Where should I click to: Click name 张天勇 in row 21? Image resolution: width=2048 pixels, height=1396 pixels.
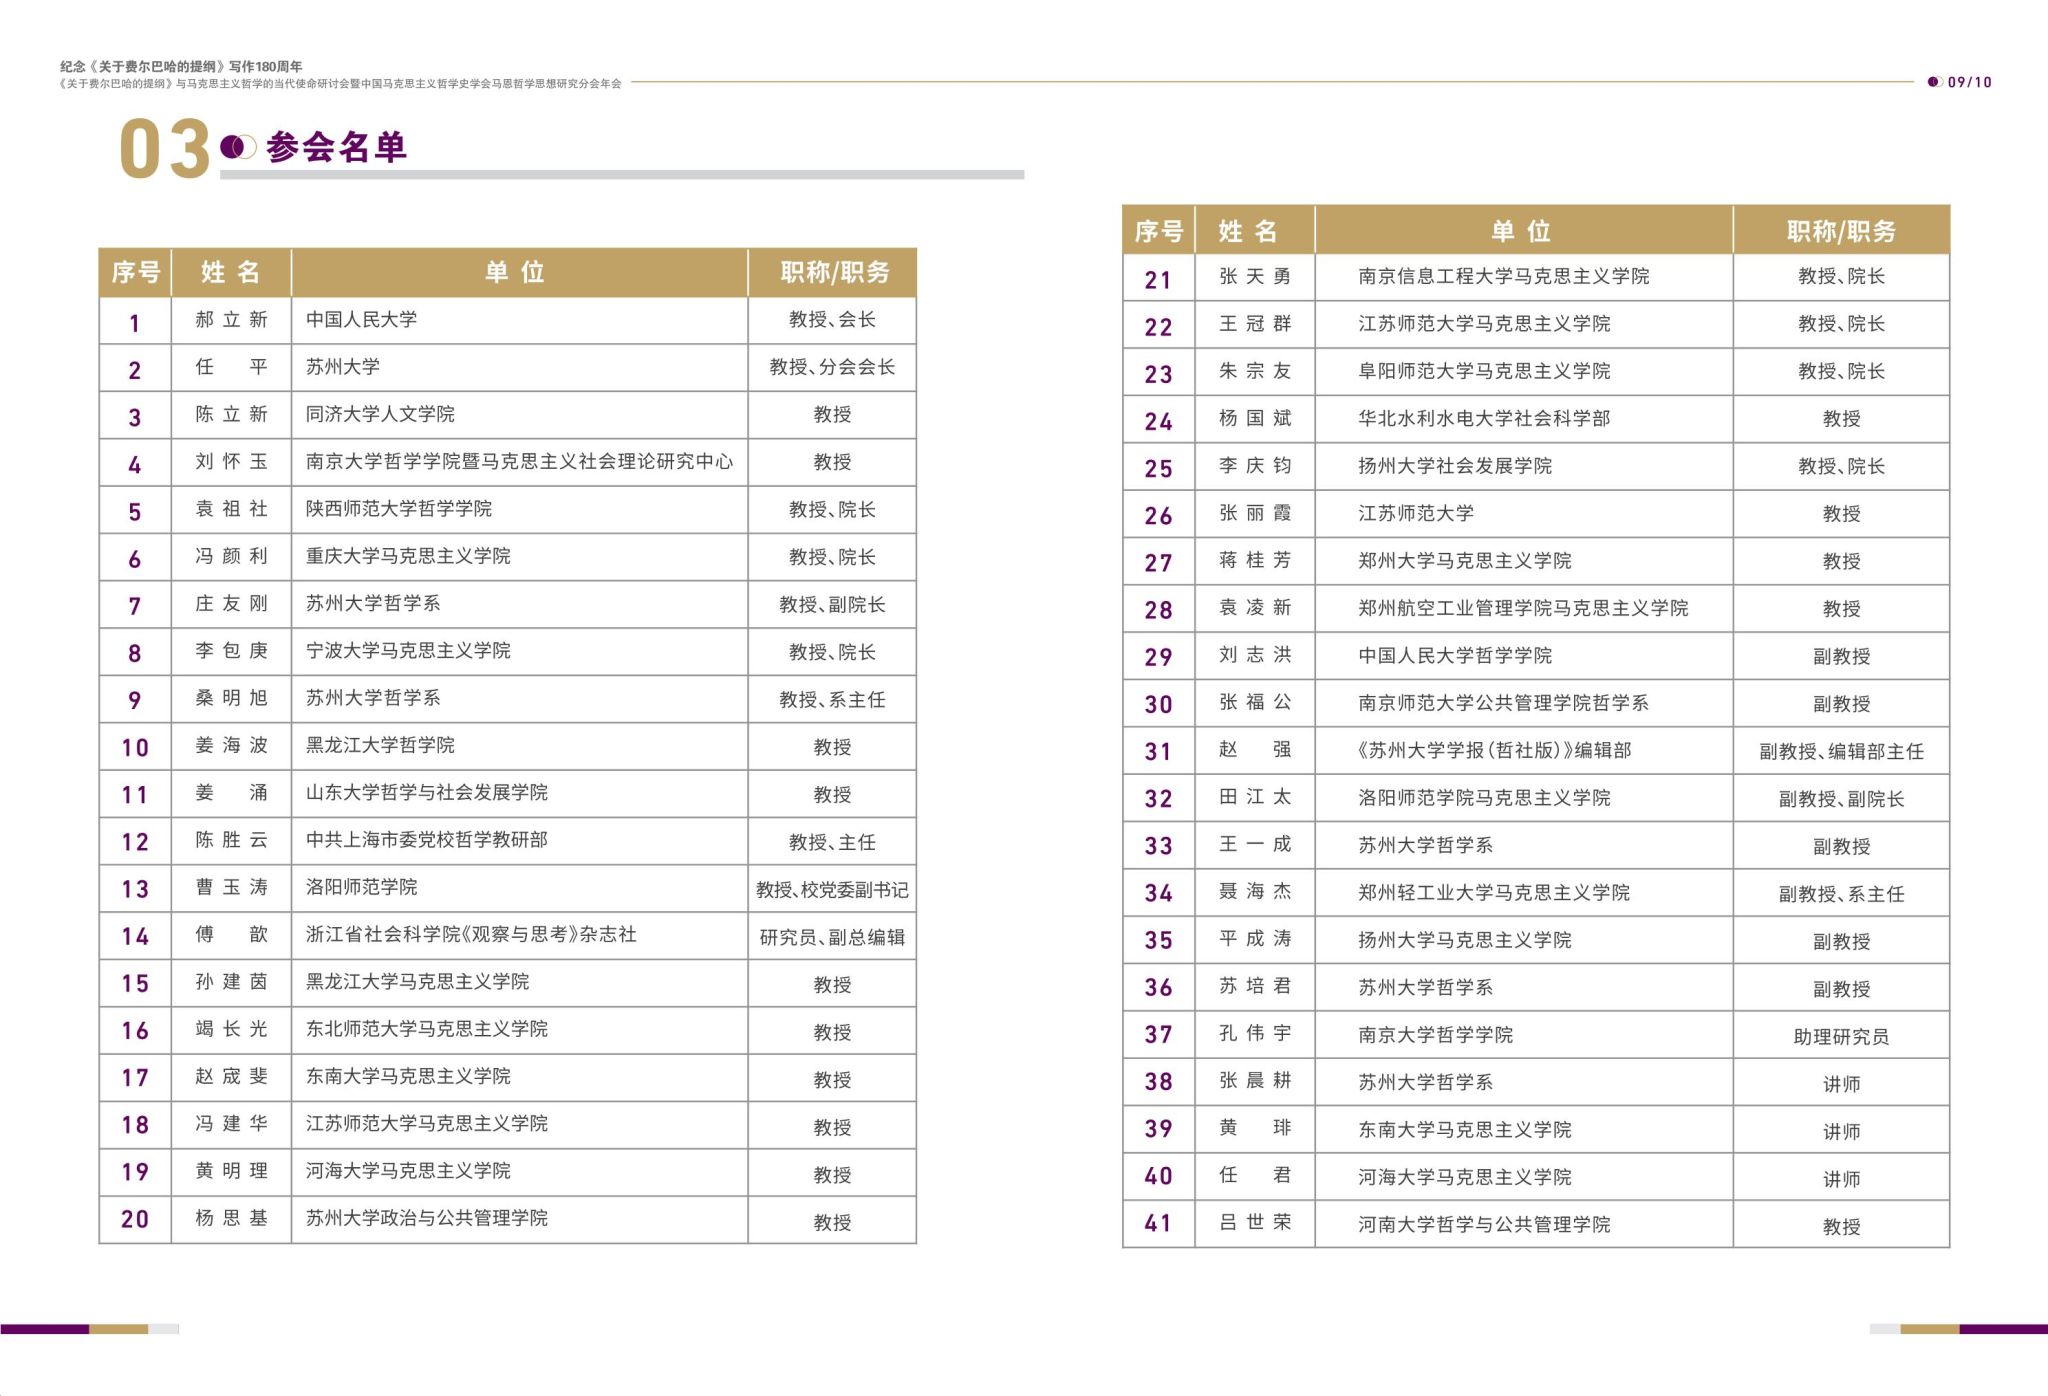point(1255,277)
